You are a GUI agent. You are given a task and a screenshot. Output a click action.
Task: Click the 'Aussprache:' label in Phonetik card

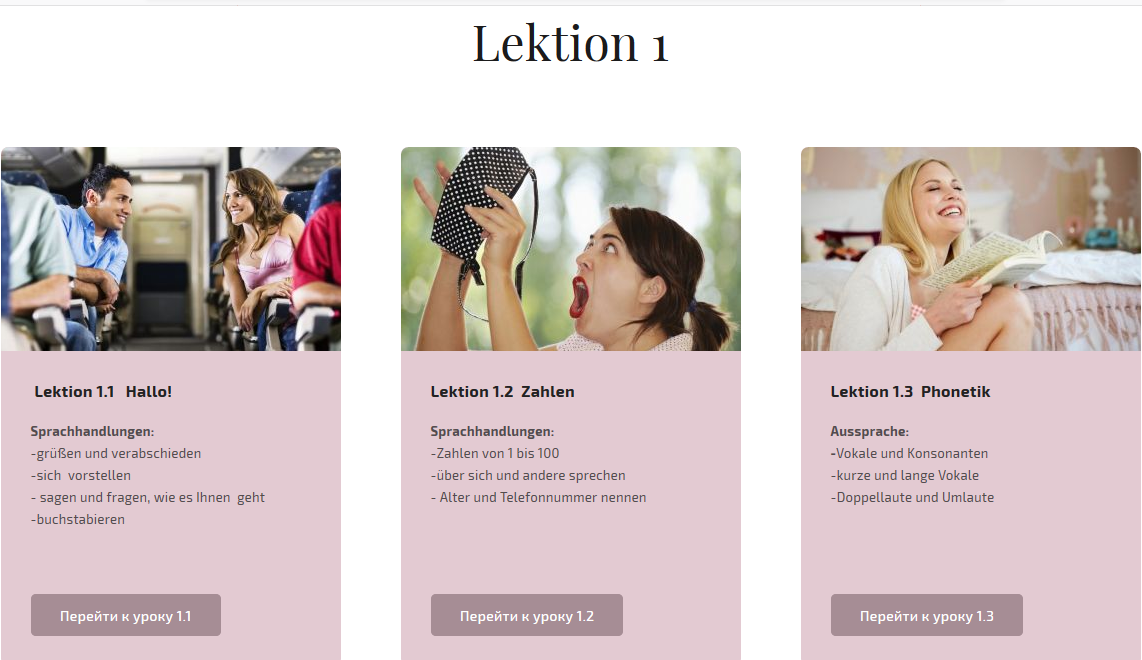(870, 431)
